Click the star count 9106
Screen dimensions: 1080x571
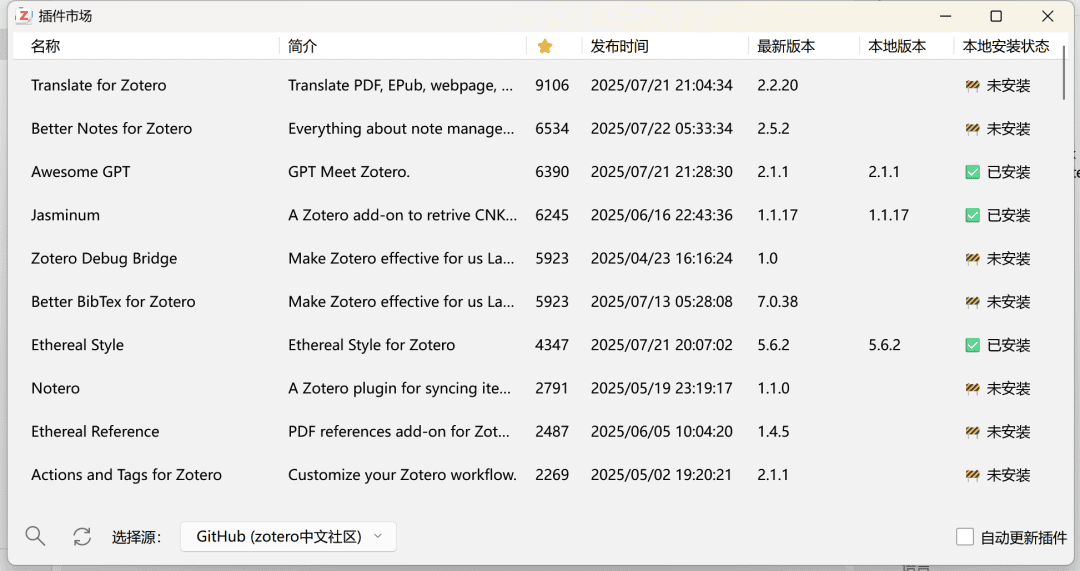(552, 85)
